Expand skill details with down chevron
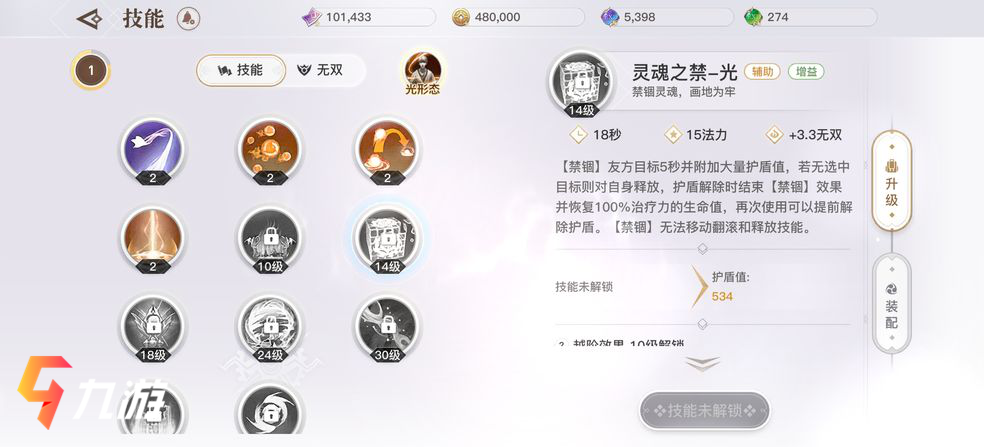 point(702,364)
